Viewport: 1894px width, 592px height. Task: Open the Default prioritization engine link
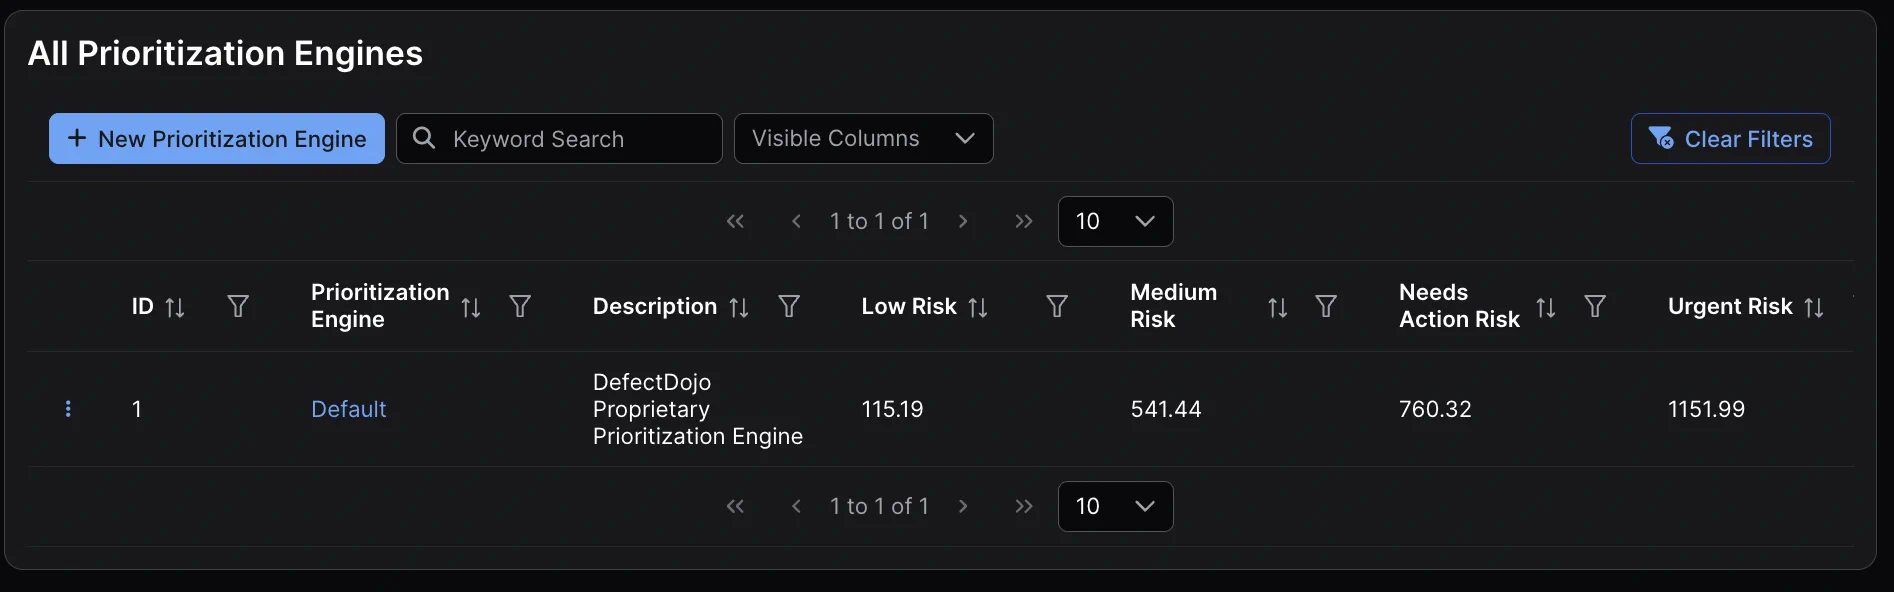pos(348,409)
